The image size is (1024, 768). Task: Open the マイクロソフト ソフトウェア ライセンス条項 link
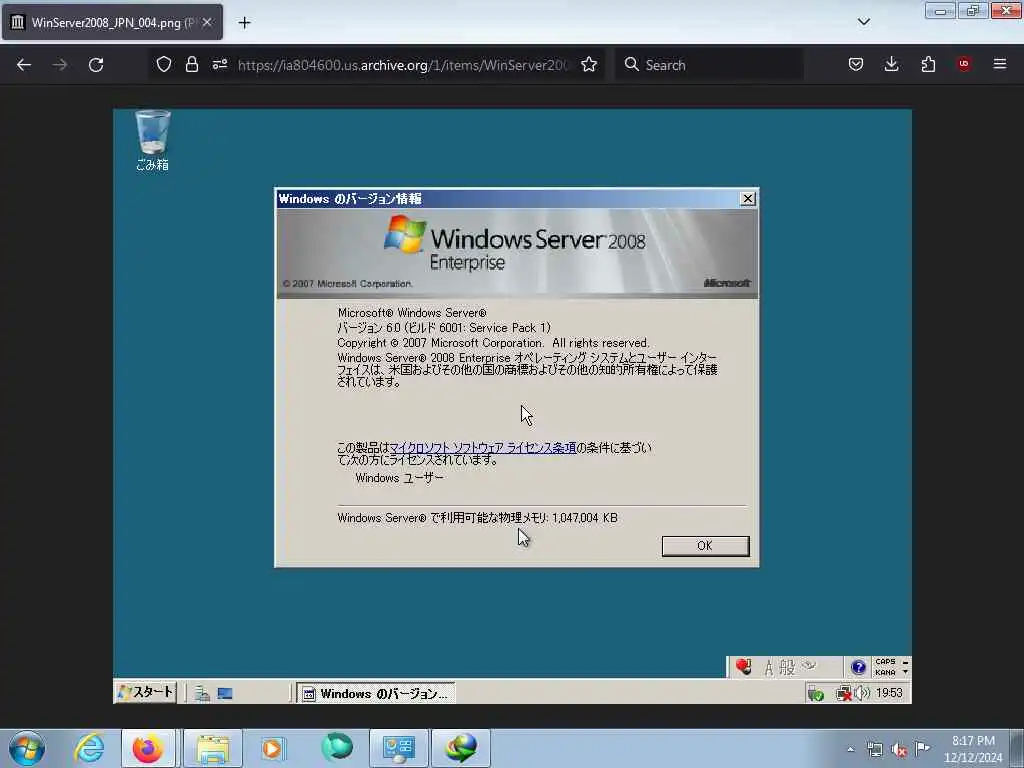pos(483,447)
